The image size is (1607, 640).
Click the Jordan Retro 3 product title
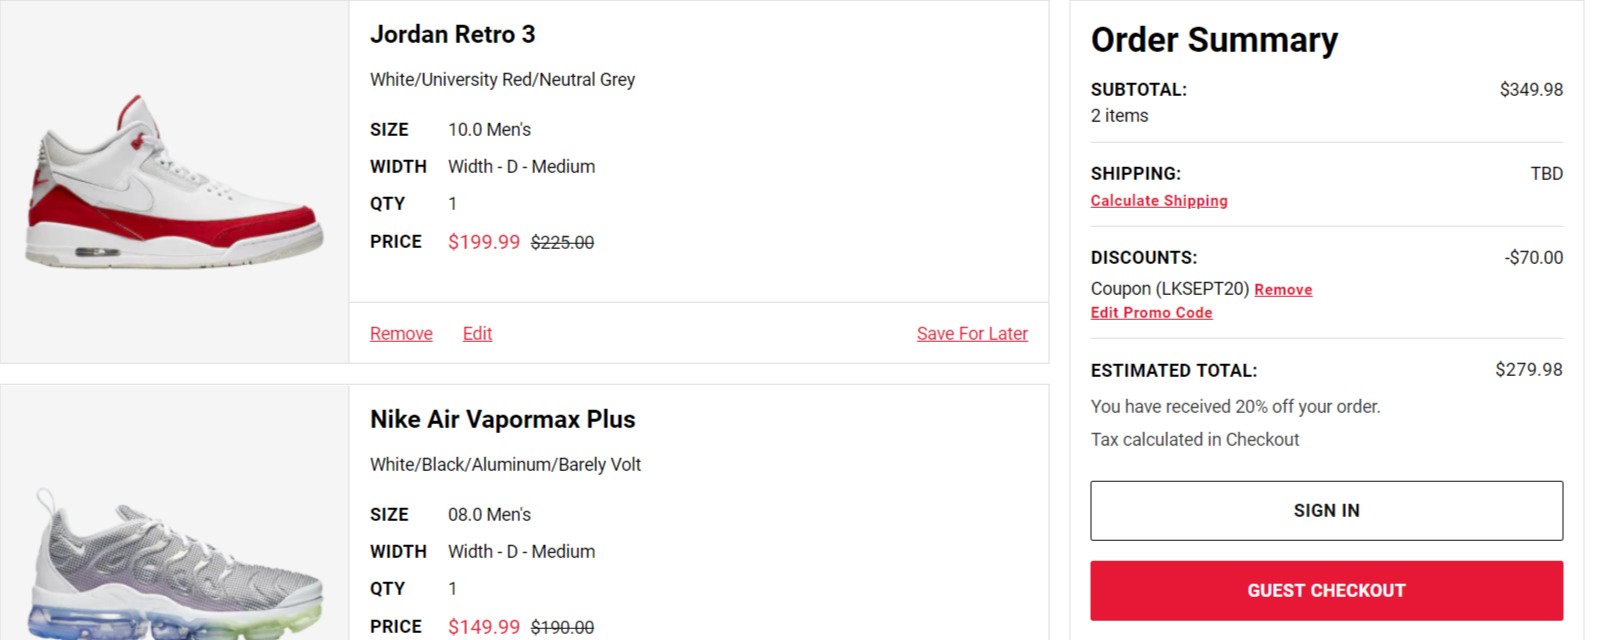pos(452,34)
